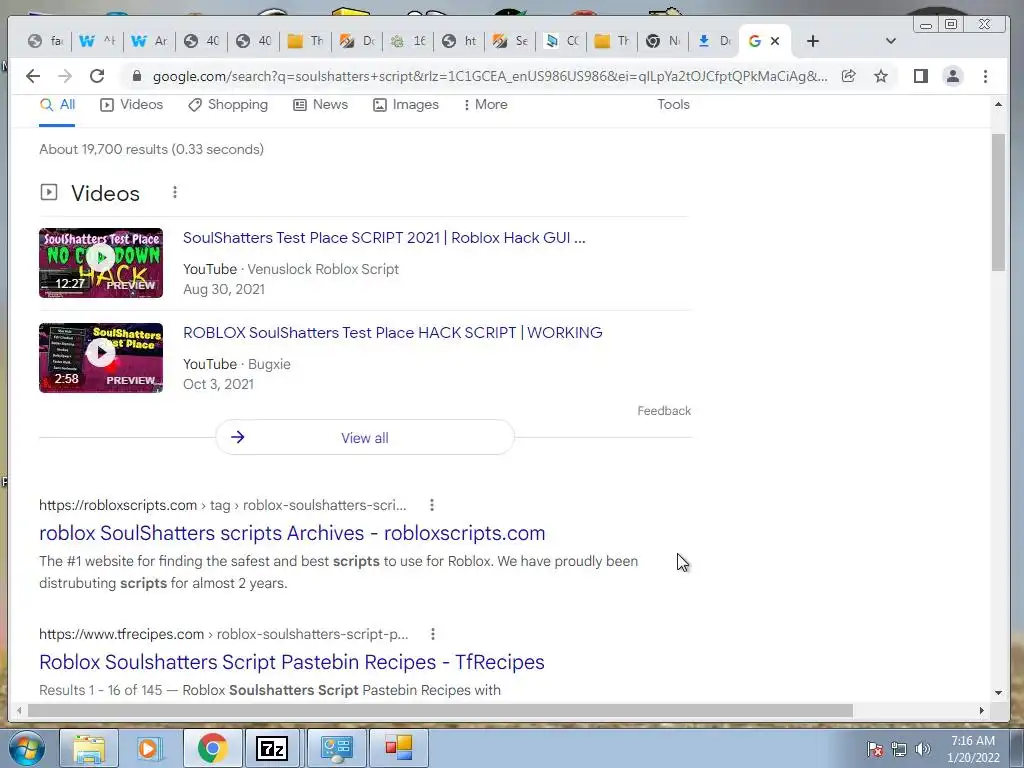Image resolution: width=1024 pixels, height=768 pixels.
Task: Play SoulShatters No Cooldown Hack video thumbnail
Action: (x=101, y=263)
